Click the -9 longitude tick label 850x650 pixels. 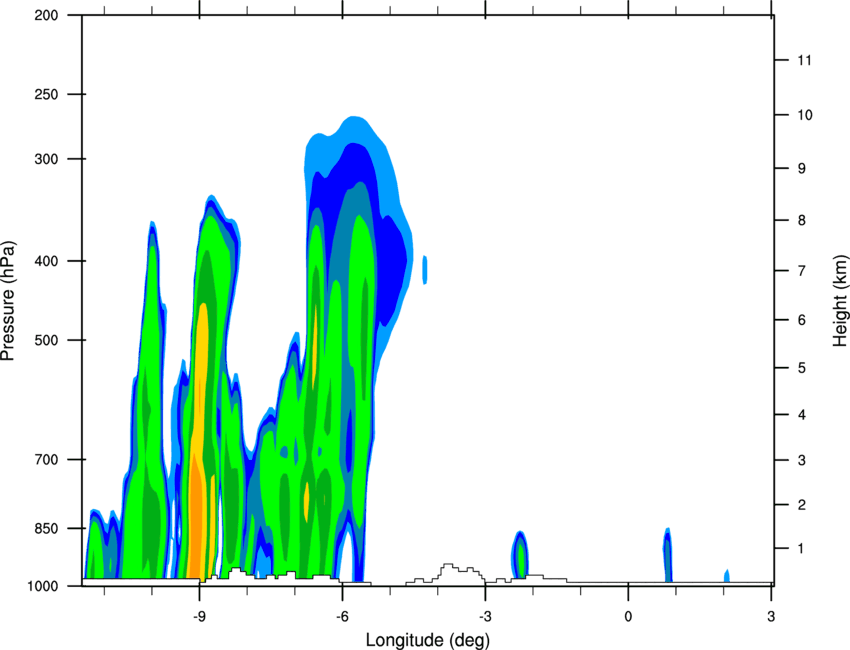pos(199,617)
